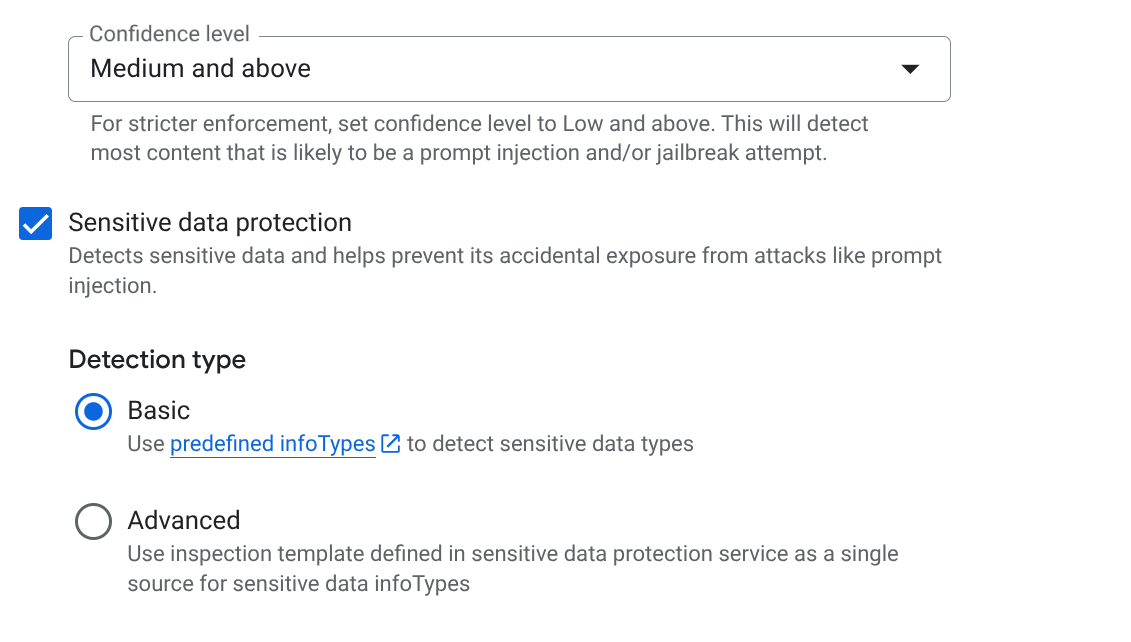This screenshot has width=1131, height=642.
Task: Click the 'Advanced' option label
Action: point(184,520)
